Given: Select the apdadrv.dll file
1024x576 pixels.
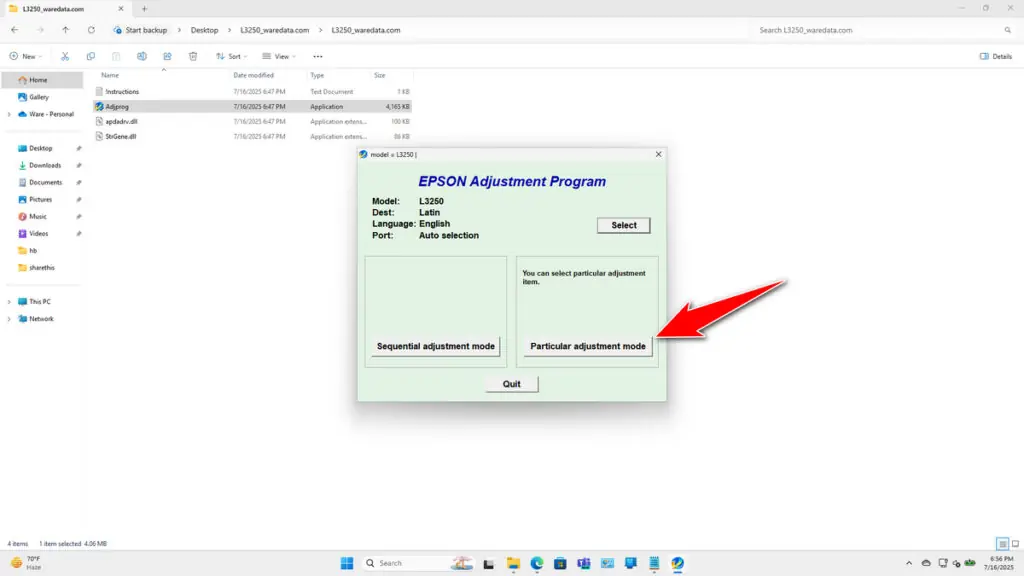Looking at the screenshot, I should click(x=252, y=121).
